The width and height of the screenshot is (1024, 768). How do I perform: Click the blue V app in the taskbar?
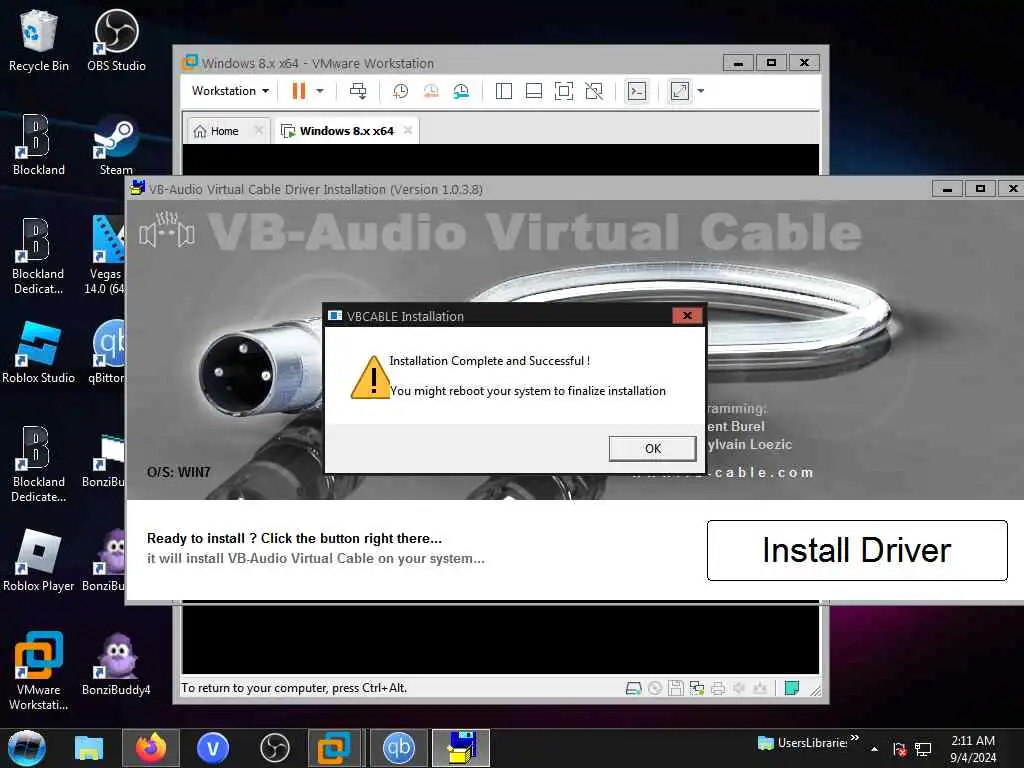coord(213,748)
